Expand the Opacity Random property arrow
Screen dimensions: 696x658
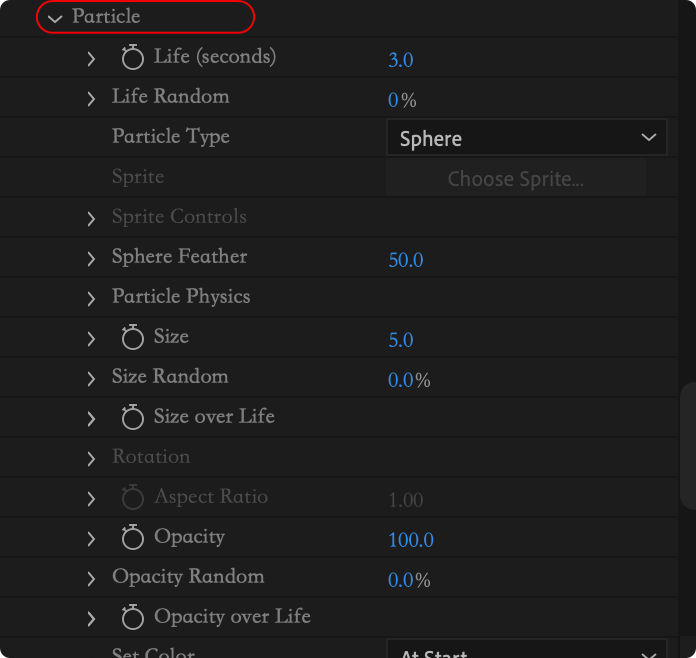click(x=91, y=579)
